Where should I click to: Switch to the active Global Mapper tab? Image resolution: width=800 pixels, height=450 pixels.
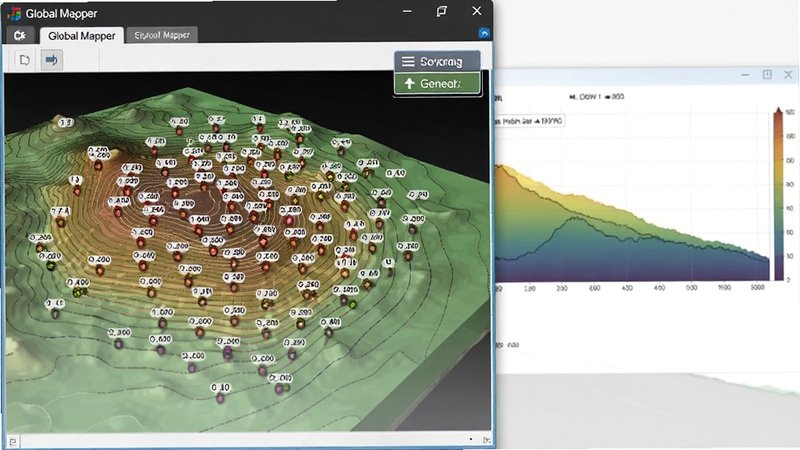(82, 36)
